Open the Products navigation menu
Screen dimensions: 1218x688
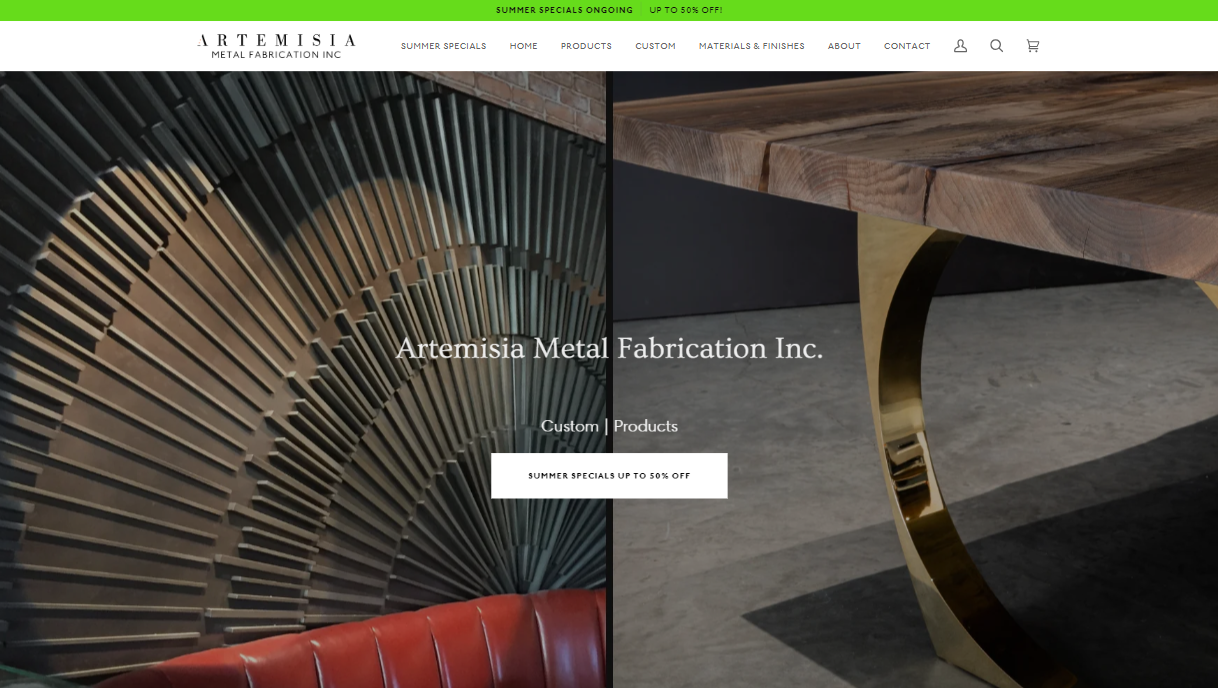tap(586, 46)
